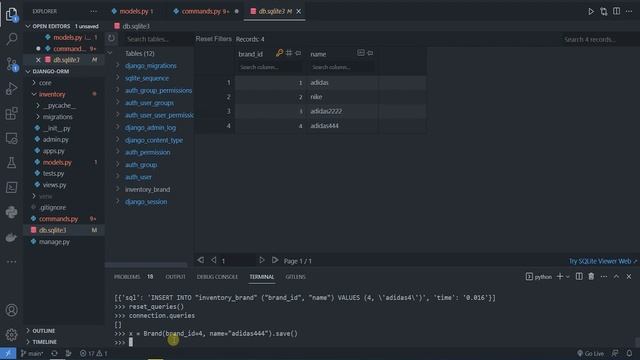The width and height of the screenshot is (640, 360).
Task: Open the Run and Debug view
Action: click(x=11, y=89)
